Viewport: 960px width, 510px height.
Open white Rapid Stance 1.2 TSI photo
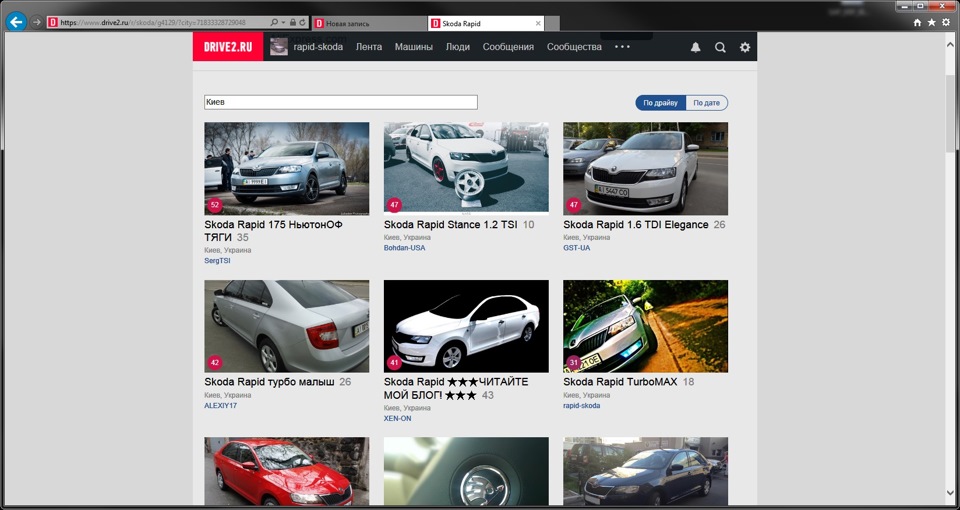(x=466, y=168)
